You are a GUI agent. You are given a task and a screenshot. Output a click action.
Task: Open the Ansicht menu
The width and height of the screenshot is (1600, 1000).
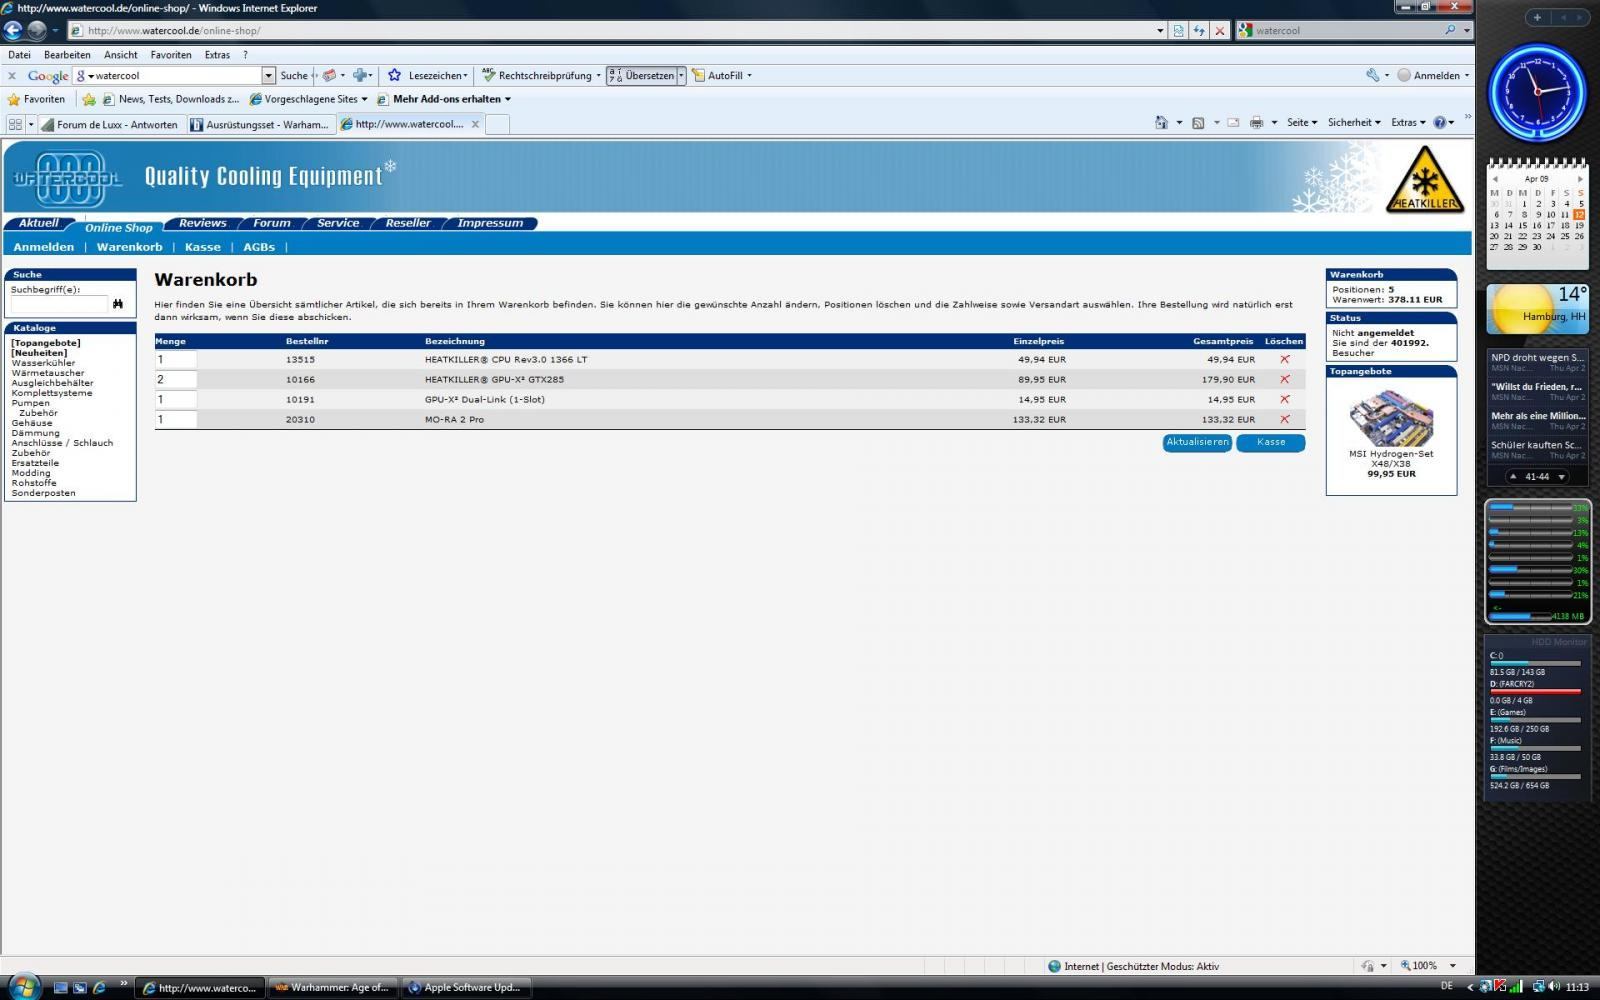coord(121,55)
